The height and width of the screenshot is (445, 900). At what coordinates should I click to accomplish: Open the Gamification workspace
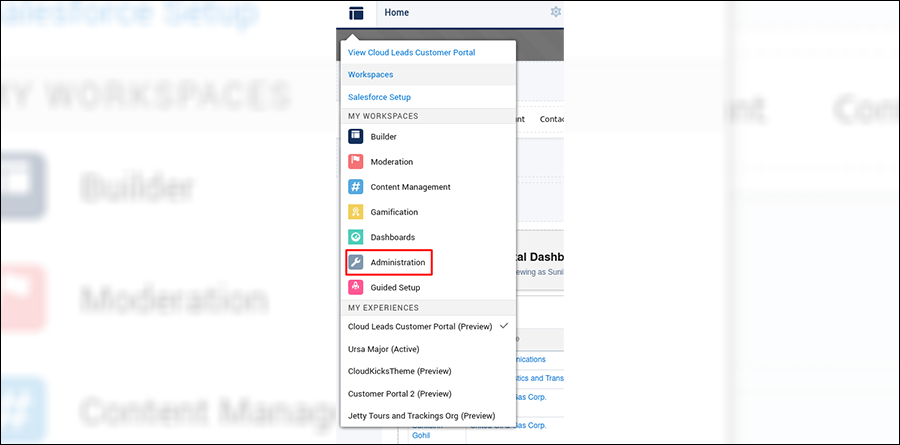[394, 212]
